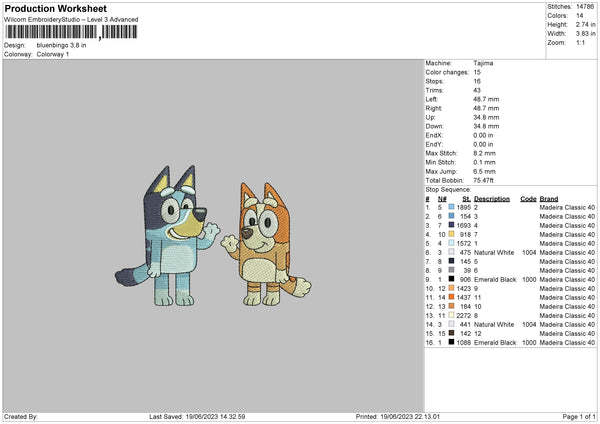Screen dimensions: 600x424
Task: Click the light blue swatch with 1895 stitches
Action: [451, 207]
